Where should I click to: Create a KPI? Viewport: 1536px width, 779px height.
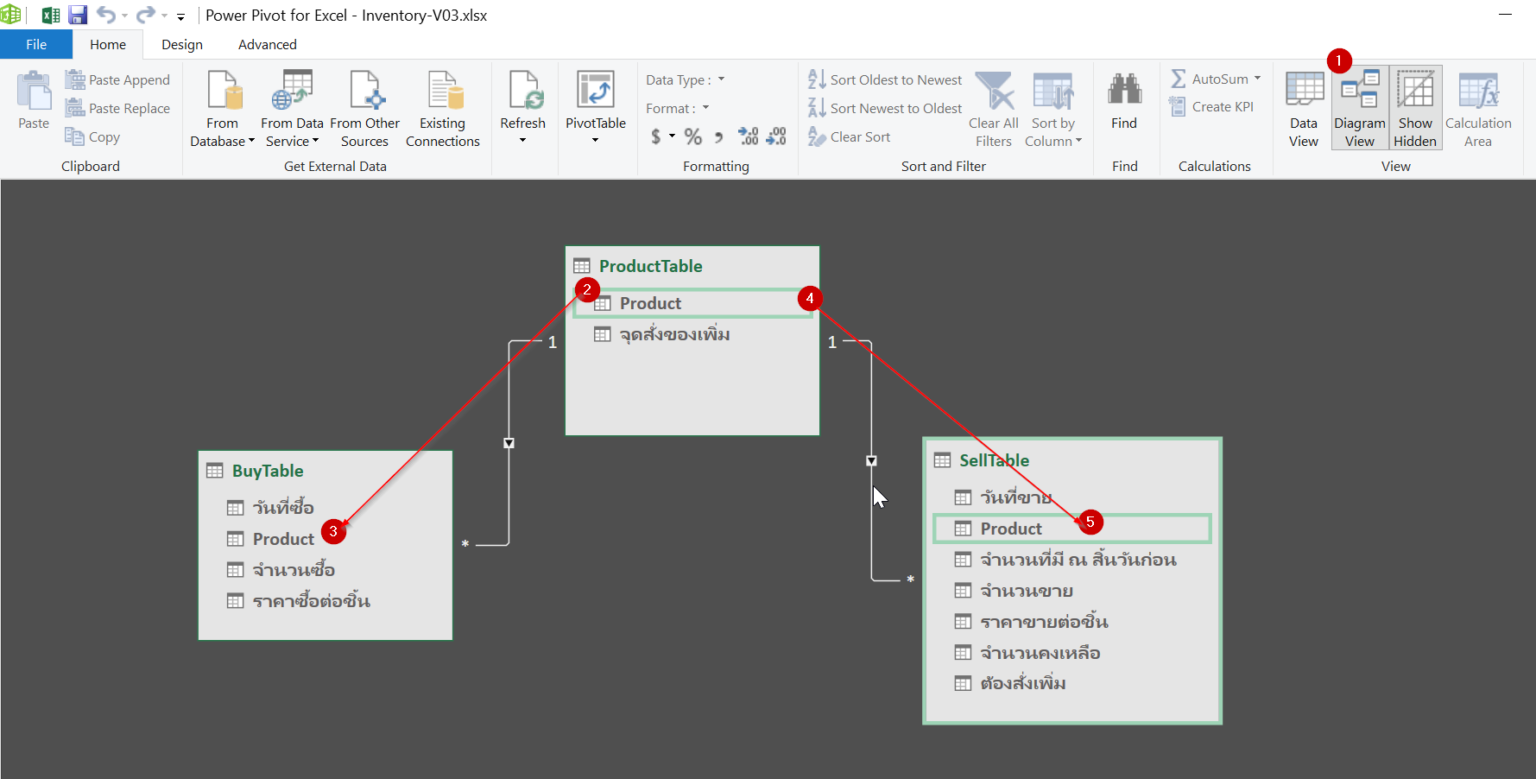1215,106
